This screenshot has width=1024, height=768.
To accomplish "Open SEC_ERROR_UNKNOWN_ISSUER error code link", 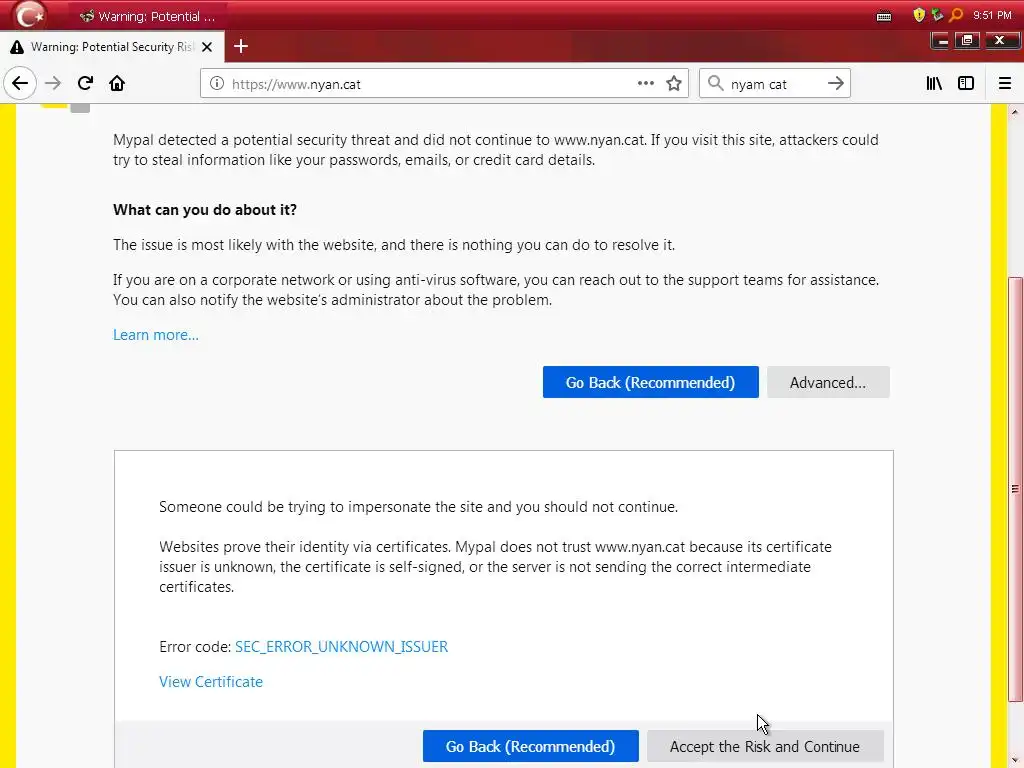I will [342, 647].
